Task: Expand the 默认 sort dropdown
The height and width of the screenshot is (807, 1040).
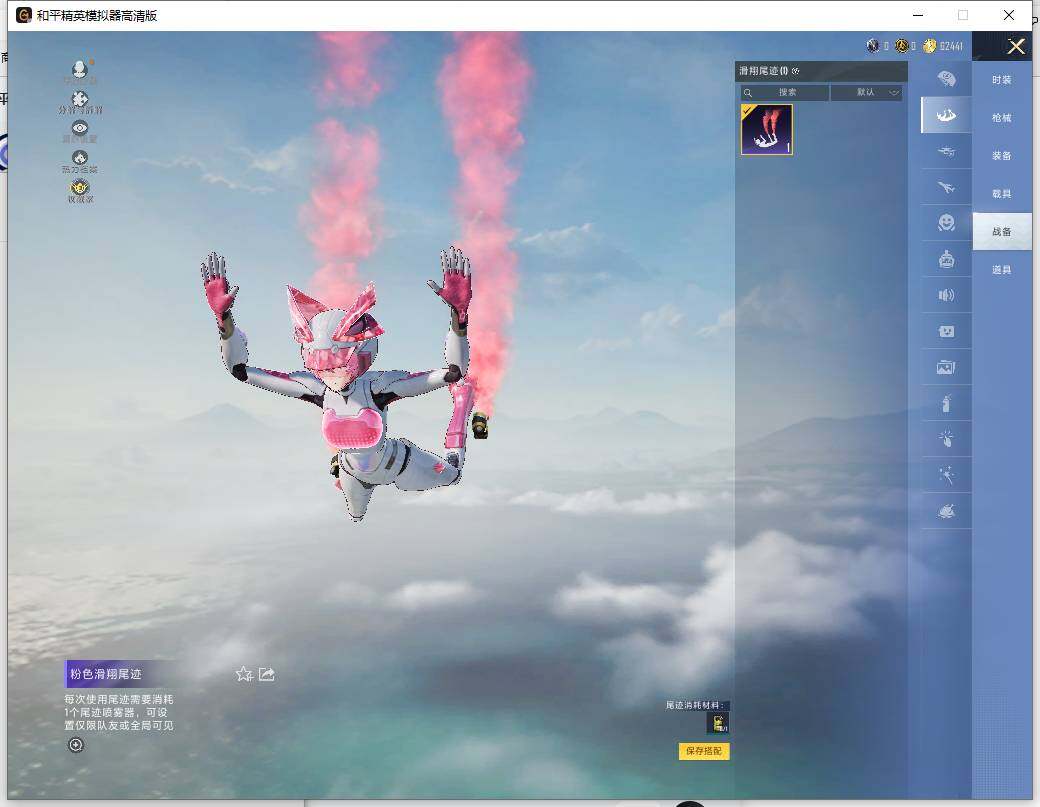Action: 866,92
